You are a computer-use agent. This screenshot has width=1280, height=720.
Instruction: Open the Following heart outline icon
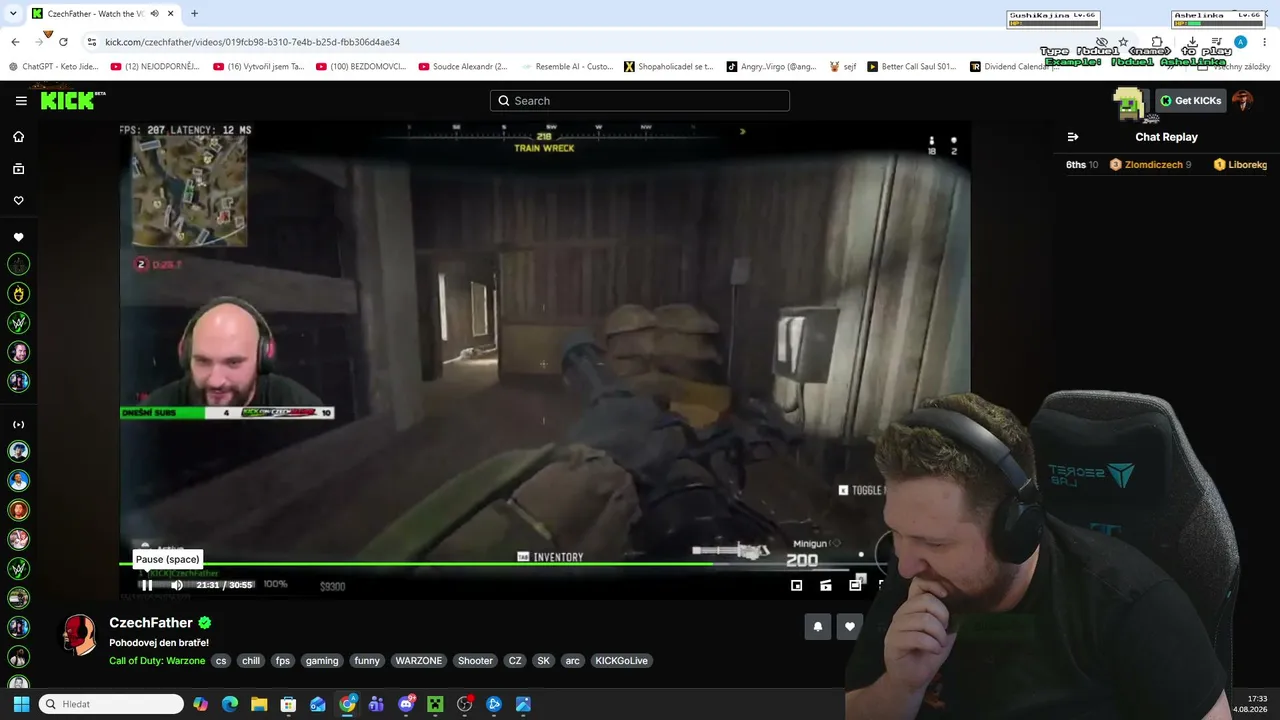18,201
